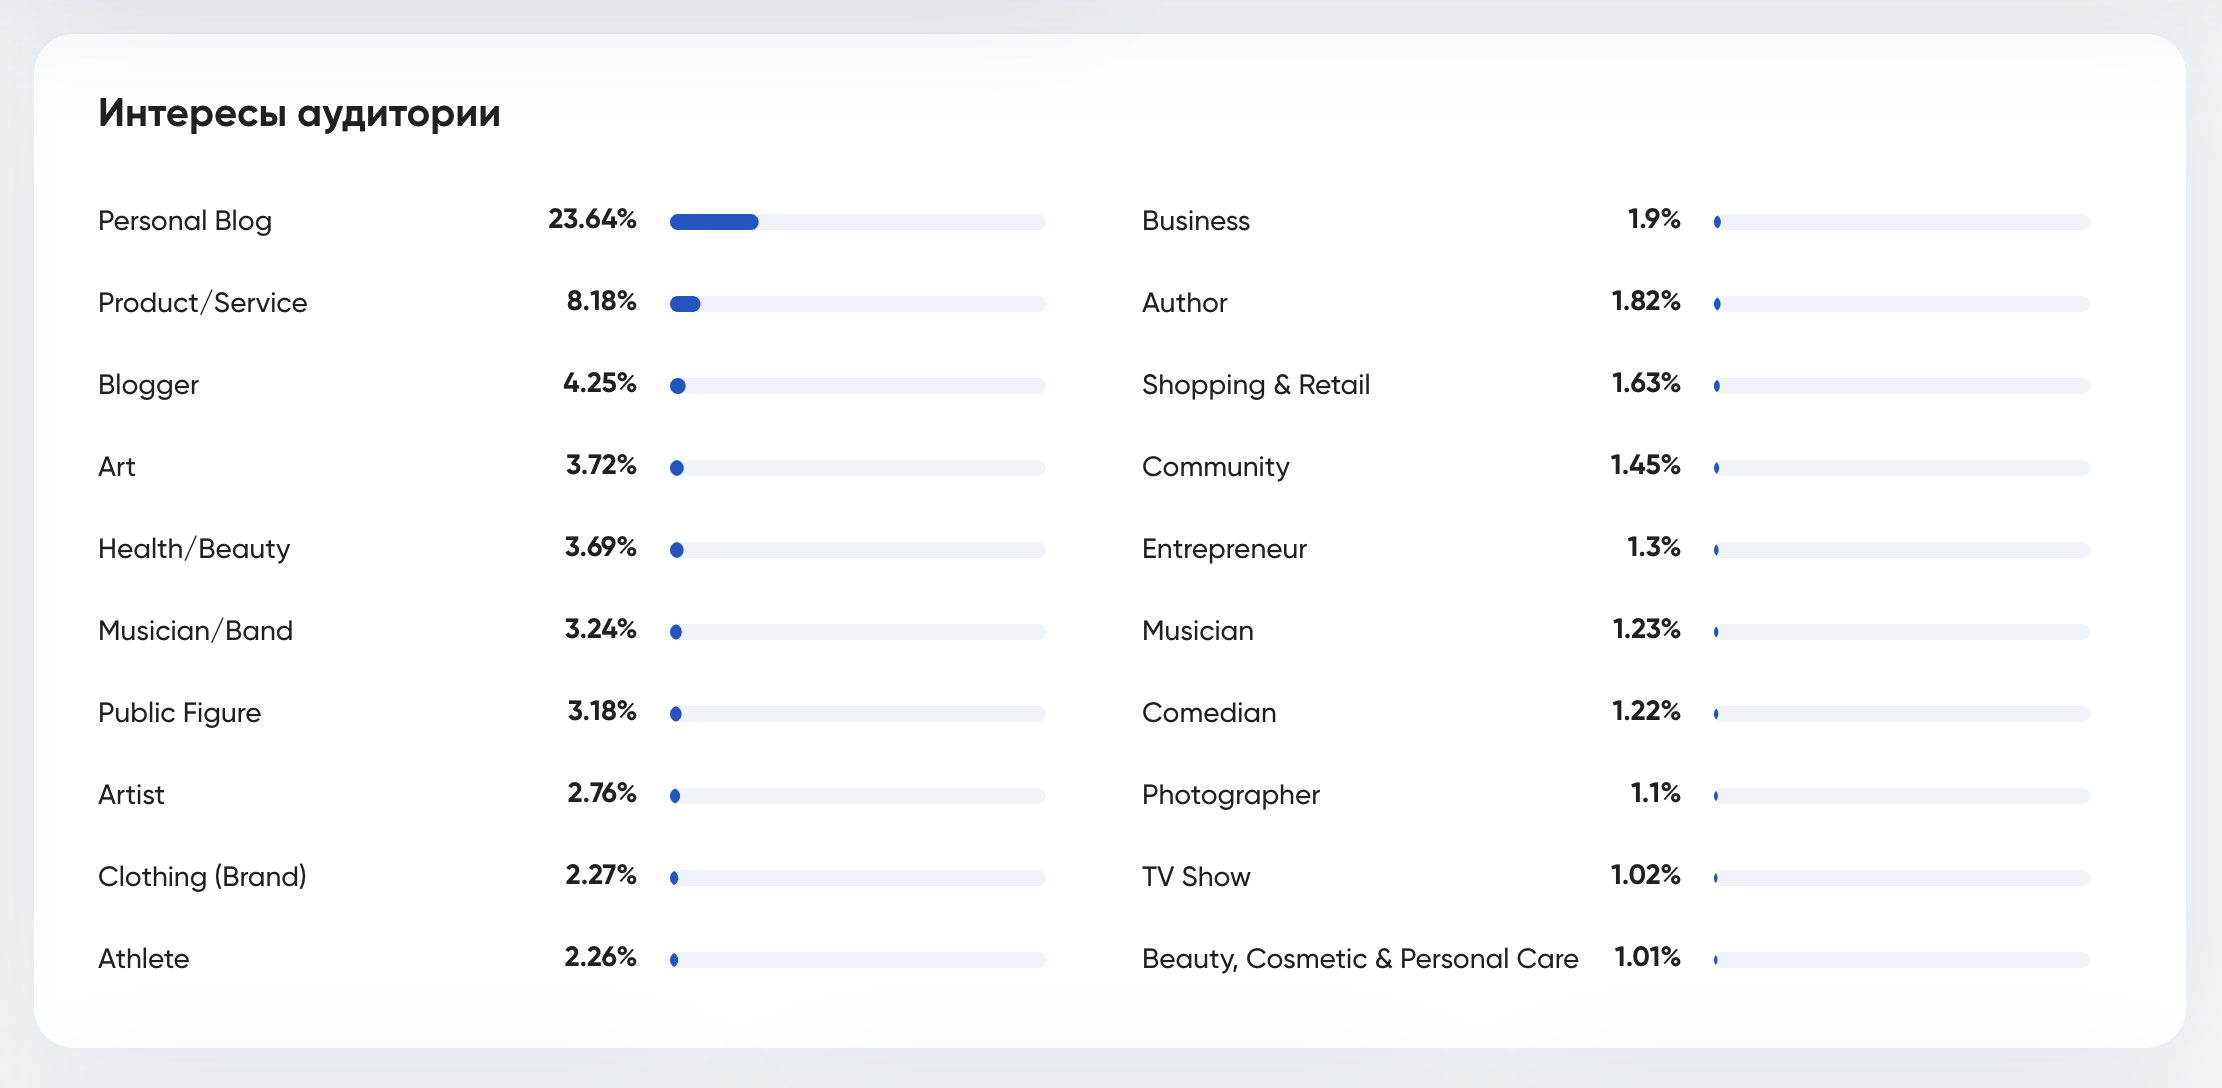Screen dimensions: 2222x1088
Task: Click the Musician/Band category label
Action: [x=195, y=631]
